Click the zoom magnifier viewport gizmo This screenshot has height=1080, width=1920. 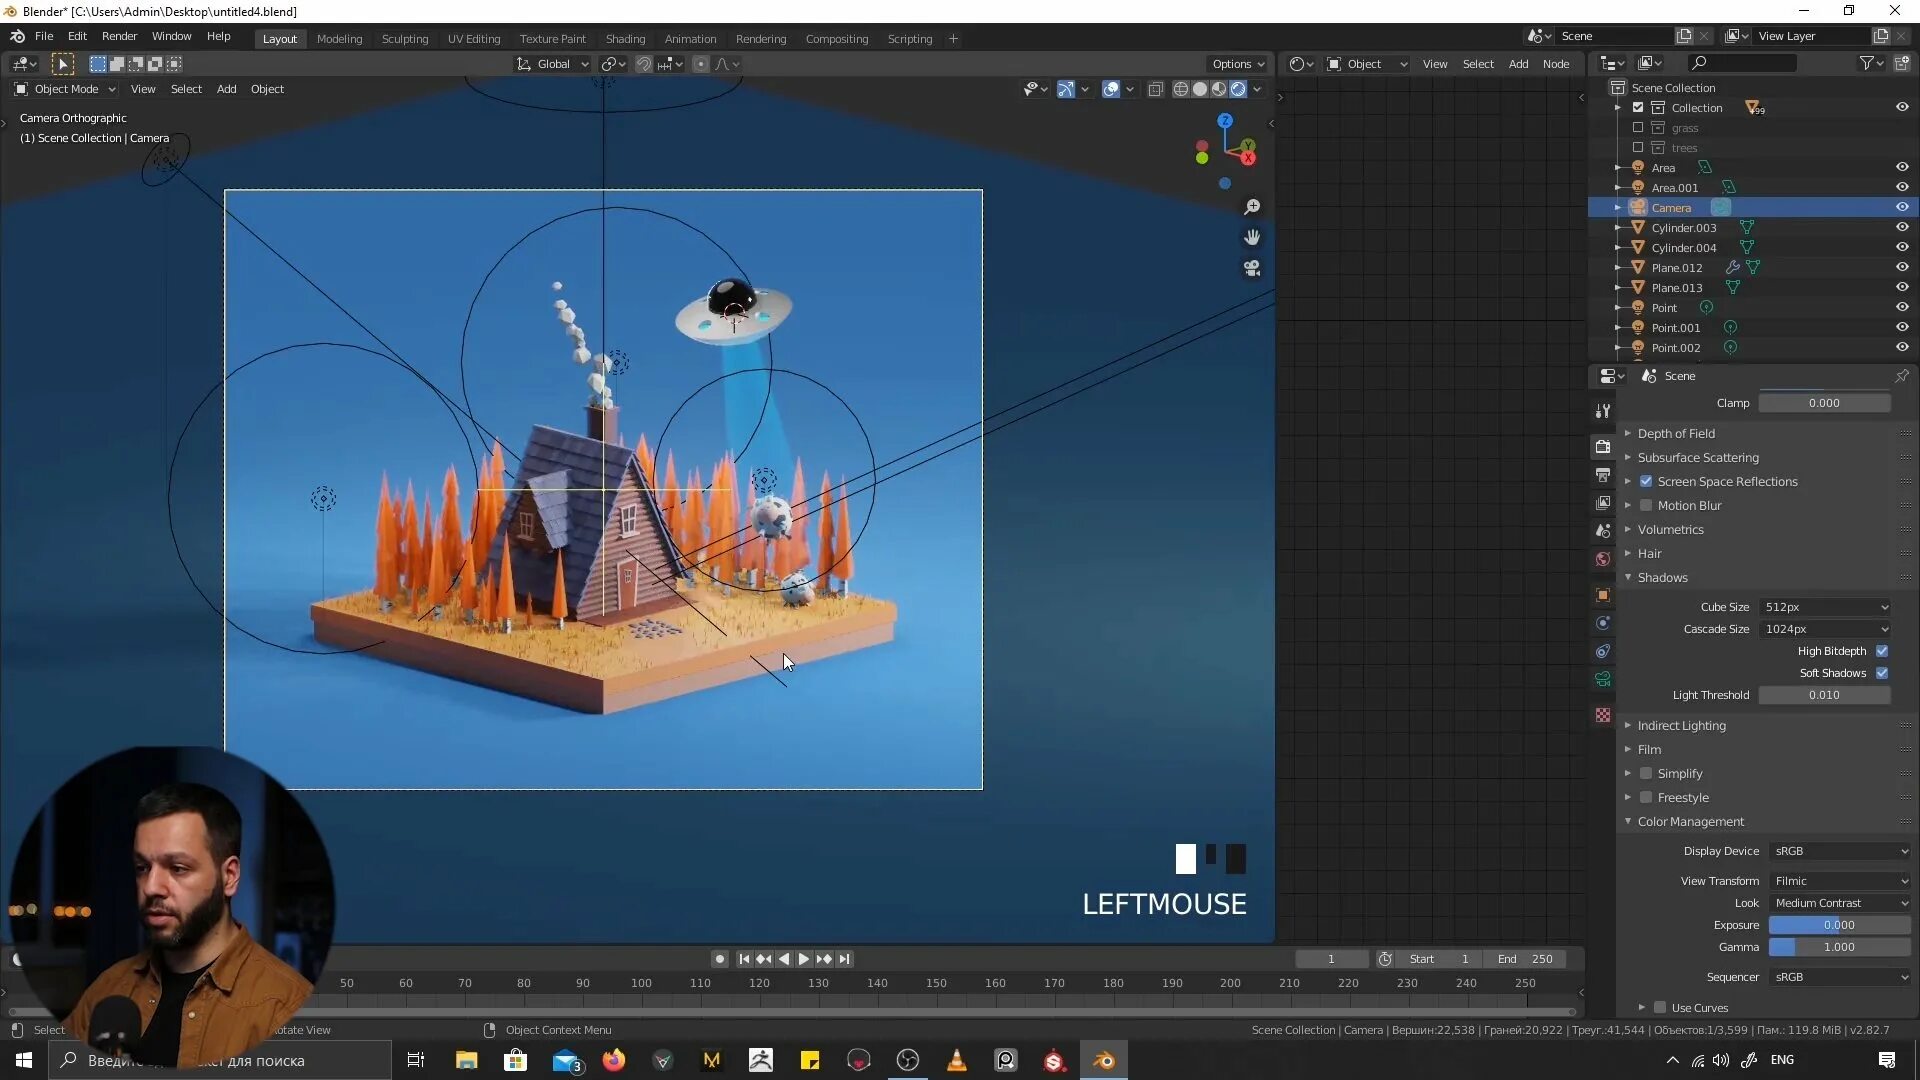pos(1251,207)
